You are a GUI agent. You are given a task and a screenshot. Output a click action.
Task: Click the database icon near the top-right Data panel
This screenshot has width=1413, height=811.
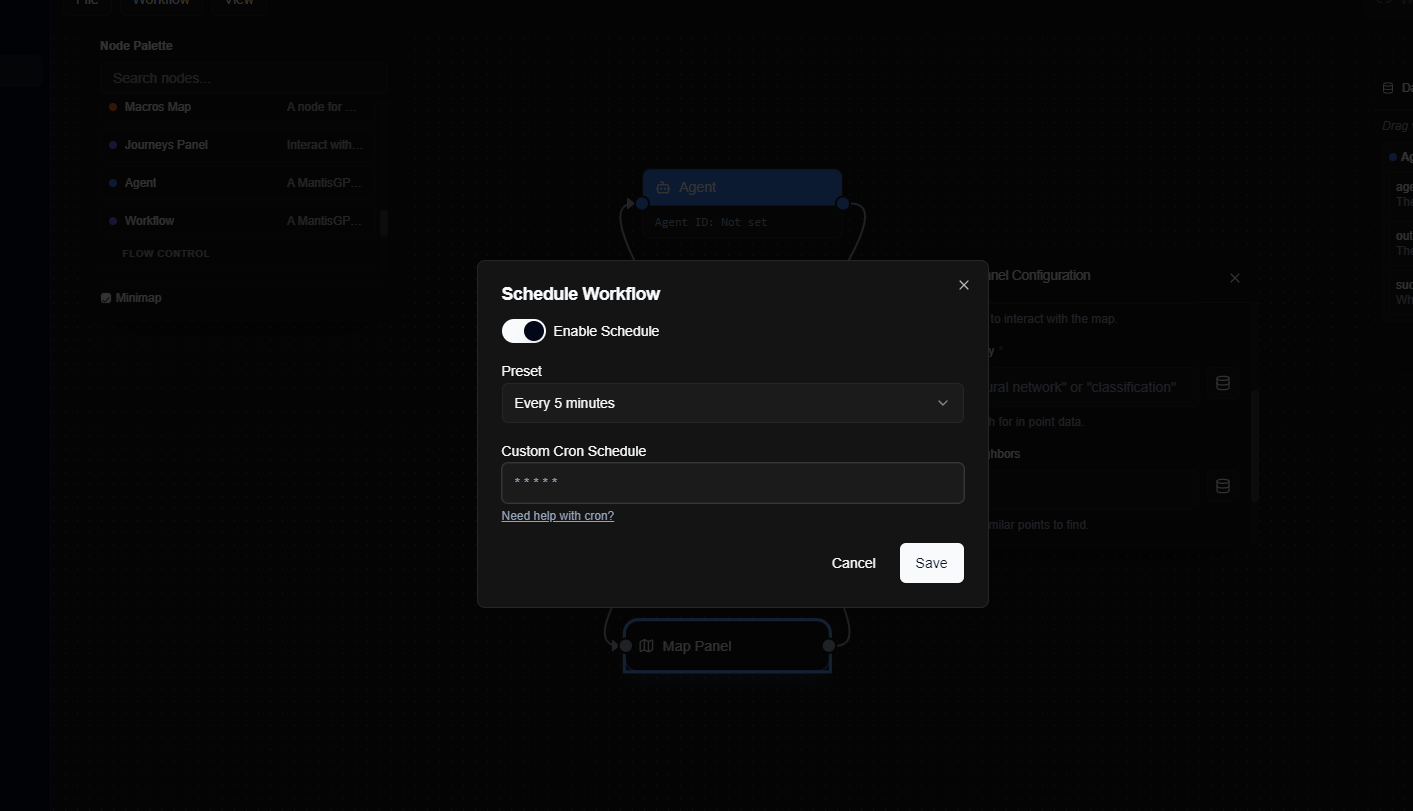coord(1386,87)
